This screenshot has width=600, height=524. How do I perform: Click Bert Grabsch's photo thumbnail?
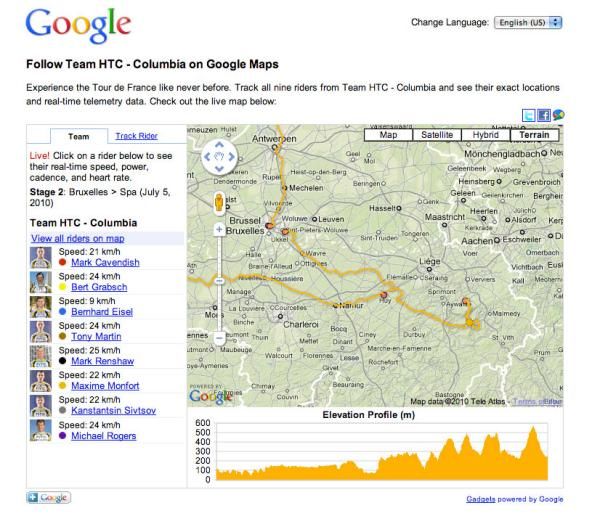41,282
